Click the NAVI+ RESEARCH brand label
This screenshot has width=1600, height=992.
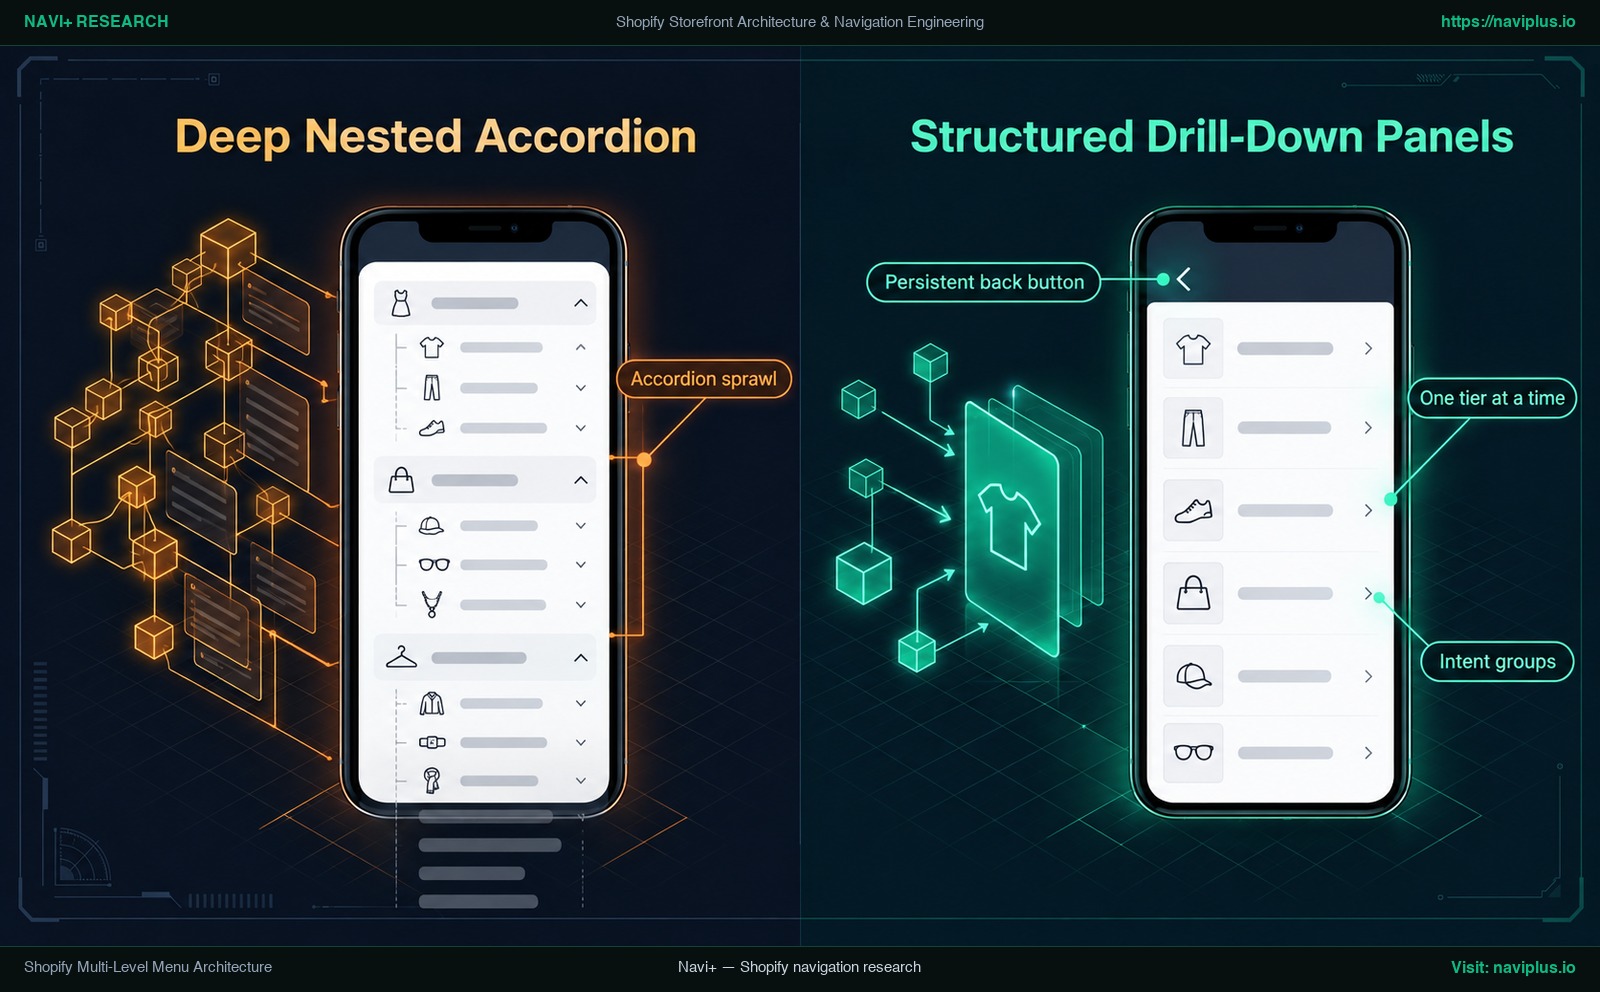[x=96, y=21]
